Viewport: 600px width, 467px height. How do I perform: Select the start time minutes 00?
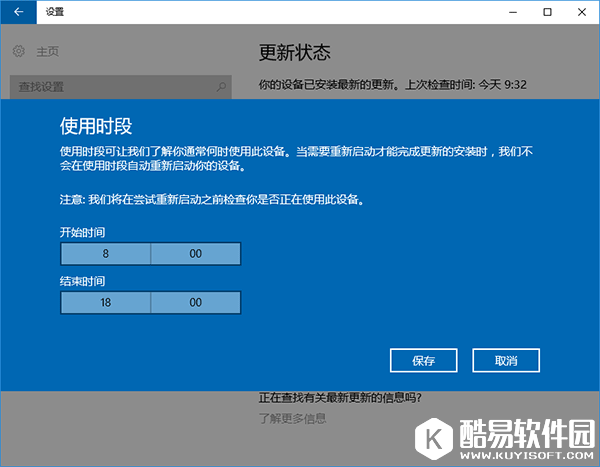(x=196, y=253)
